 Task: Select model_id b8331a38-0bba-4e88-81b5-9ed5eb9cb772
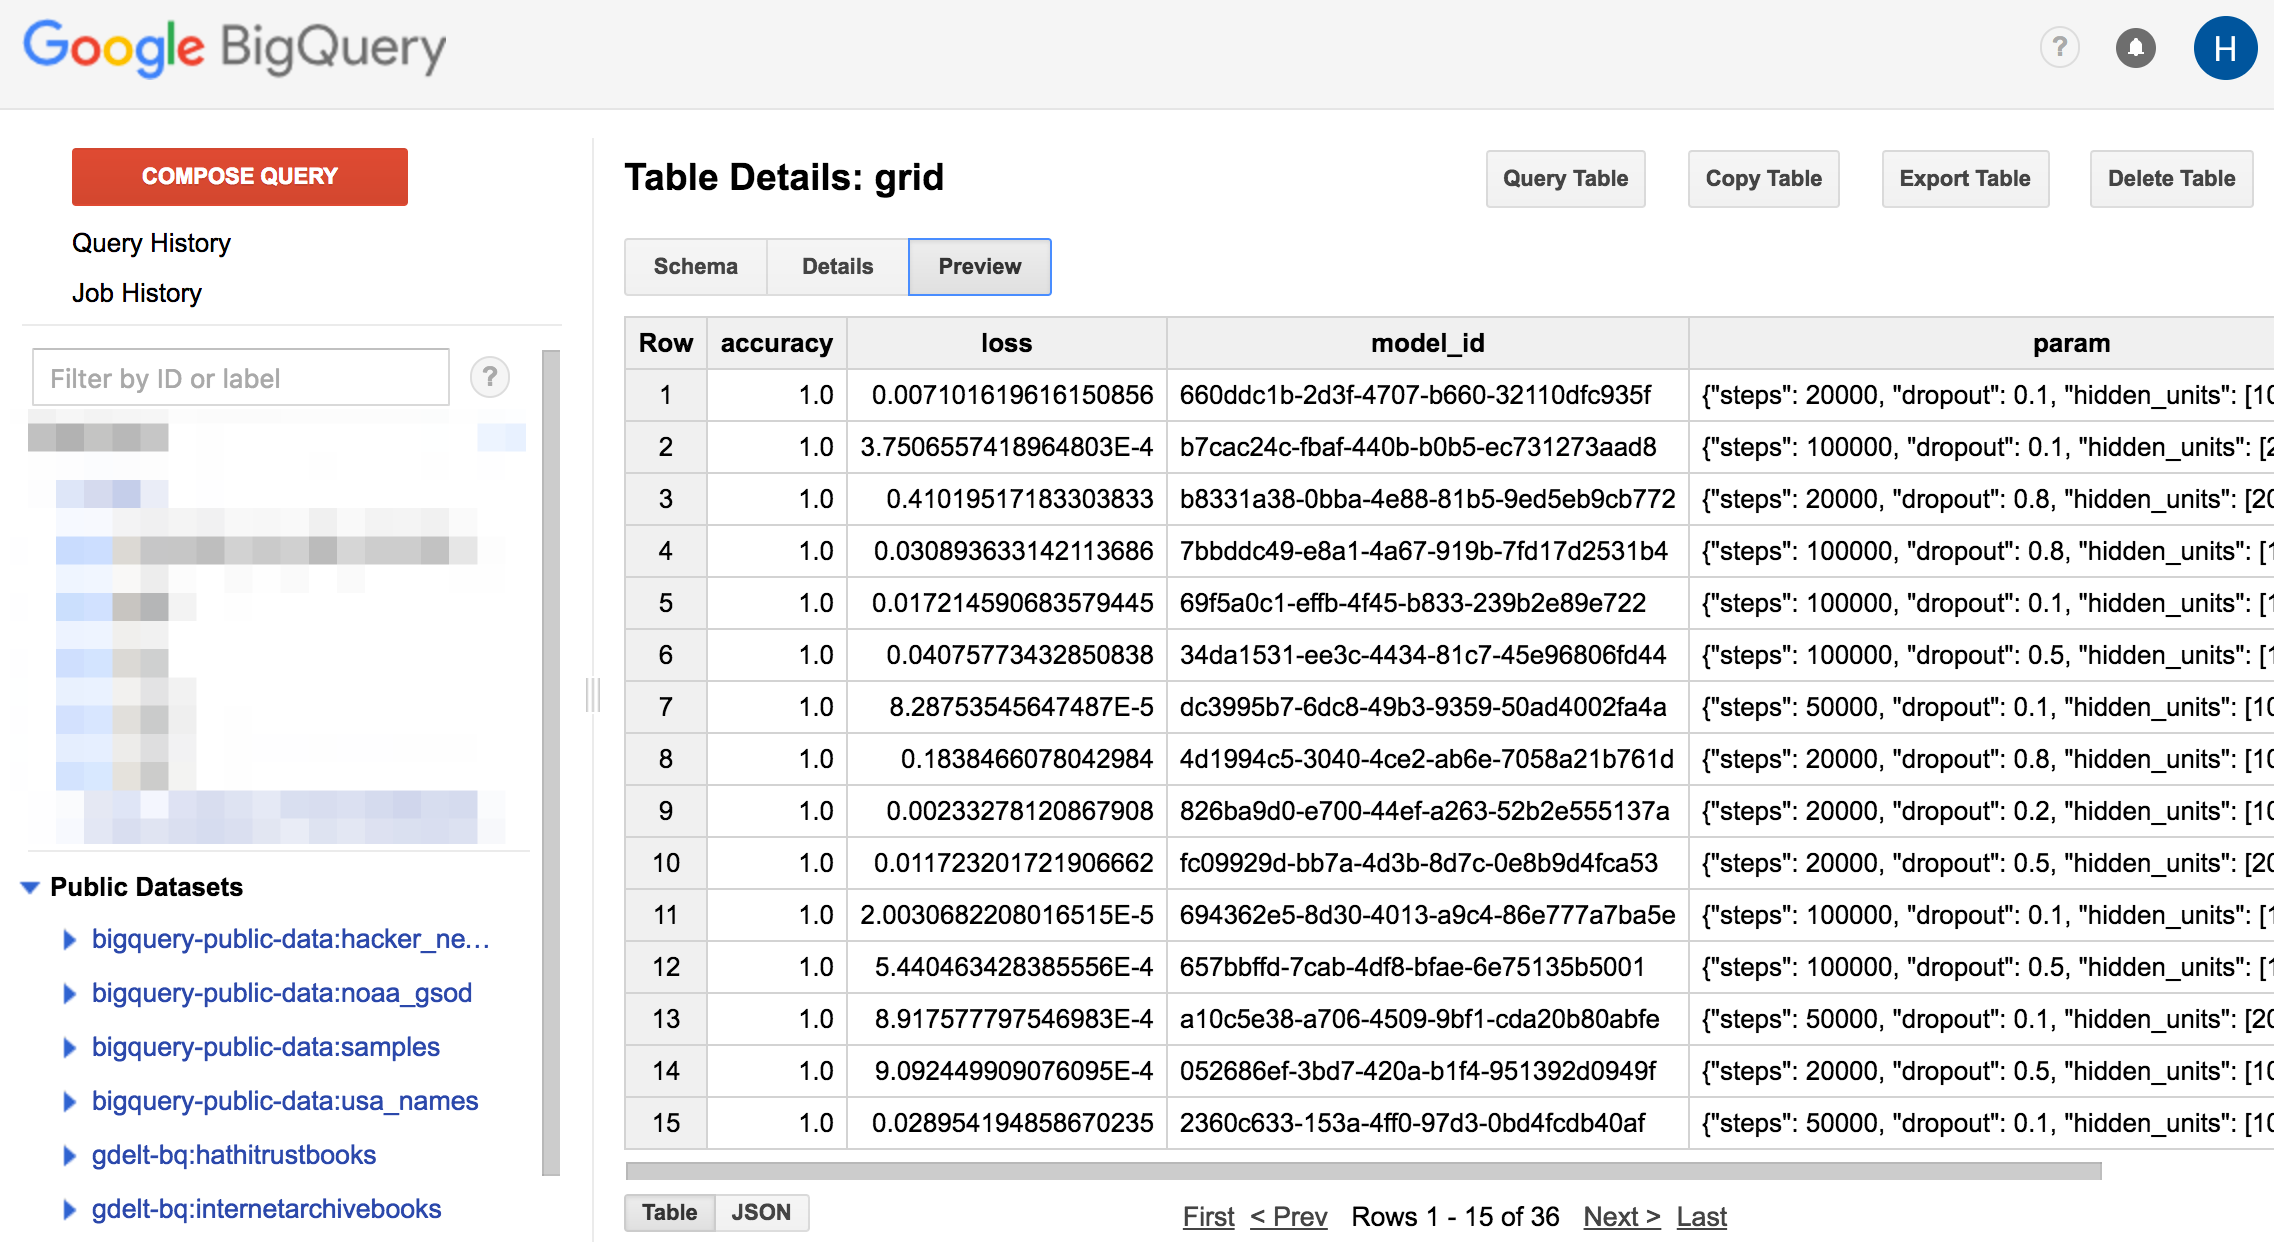click(x=1427, y=499)
